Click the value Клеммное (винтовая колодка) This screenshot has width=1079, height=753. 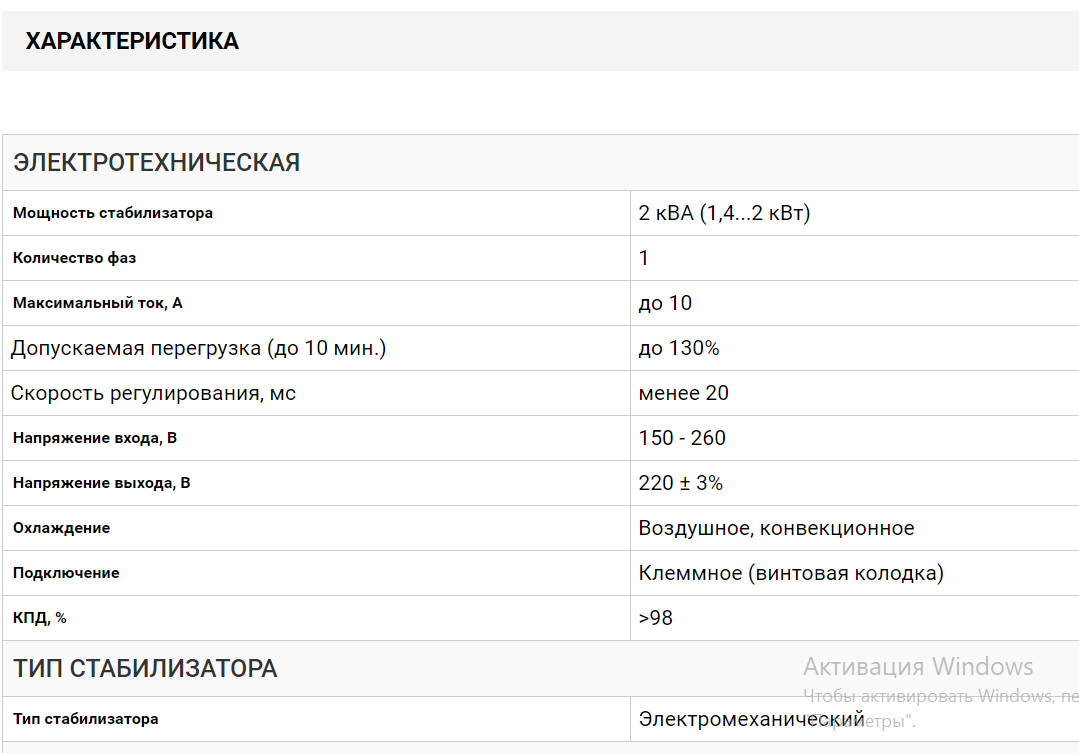[x=791, y=573]
